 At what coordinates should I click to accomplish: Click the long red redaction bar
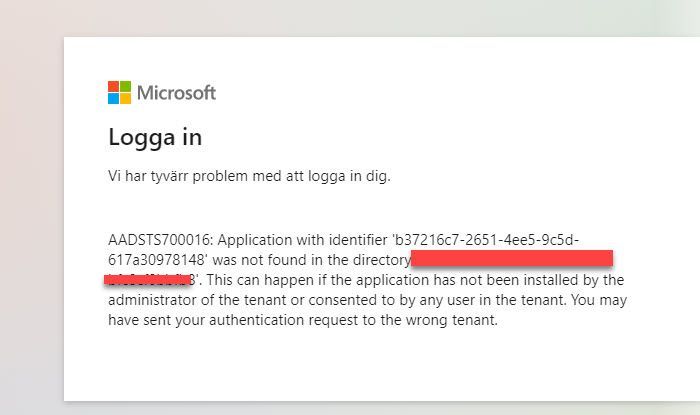[x=511, y=259]
